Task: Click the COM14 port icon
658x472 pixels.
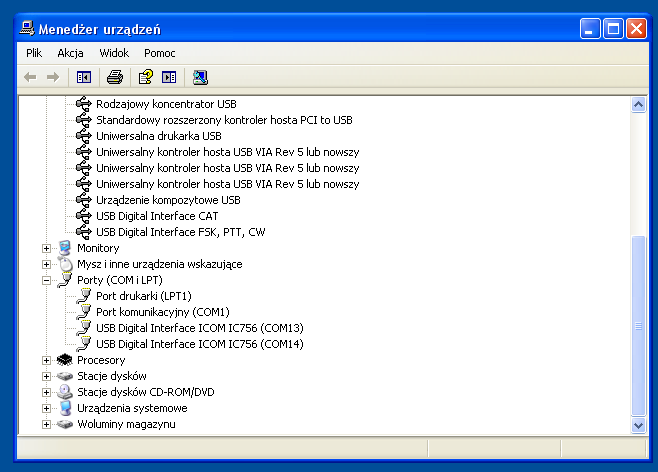Action: (84, 344)
